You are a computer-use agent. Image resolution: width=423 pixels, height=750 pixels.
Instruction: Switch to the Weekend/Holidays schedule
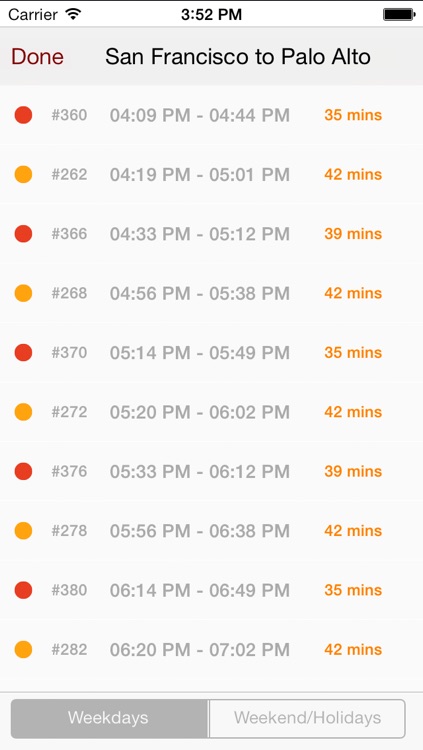click(307, 718)
